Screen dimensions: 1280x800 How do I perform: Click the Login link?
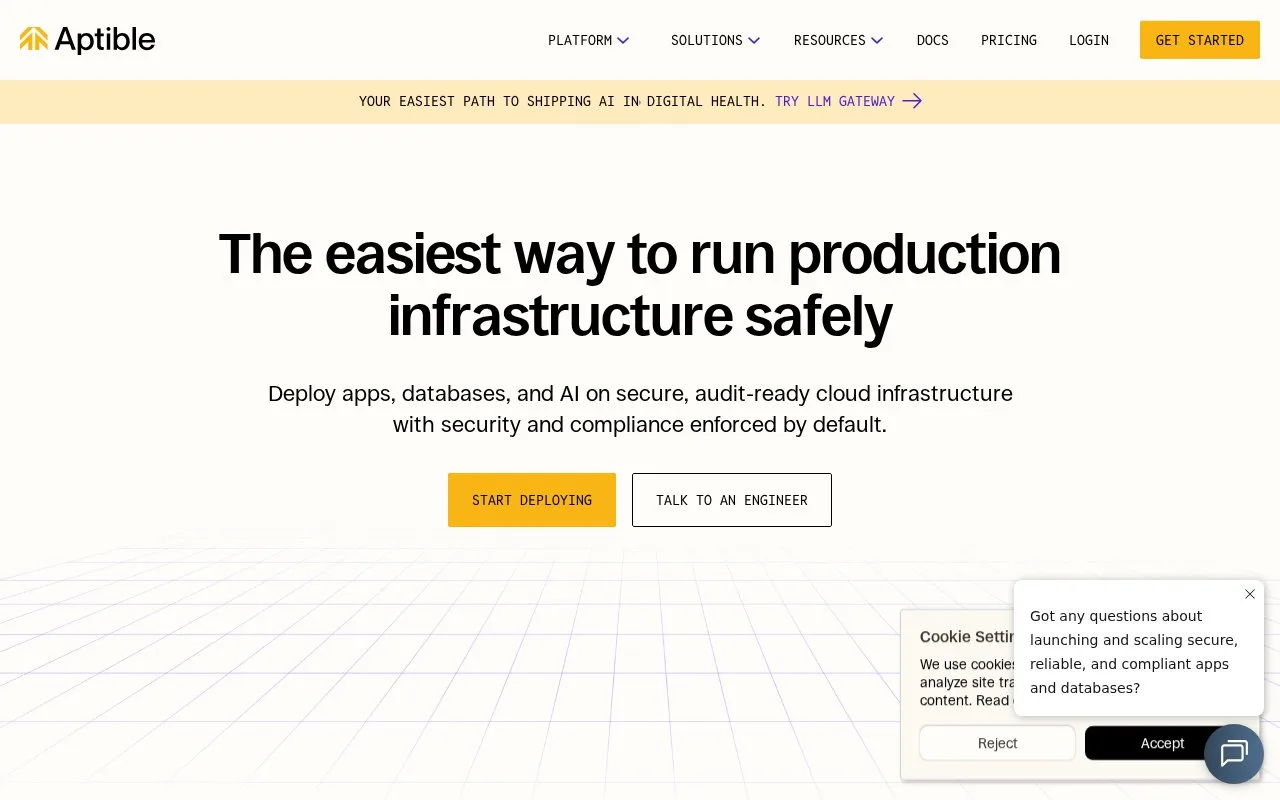1089,41
